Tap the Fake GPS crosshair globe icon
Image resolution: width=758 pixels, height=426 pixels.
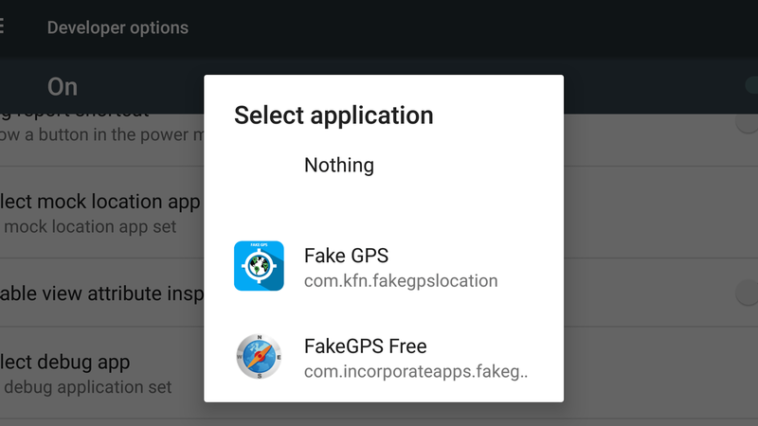(x=259, y=266)
